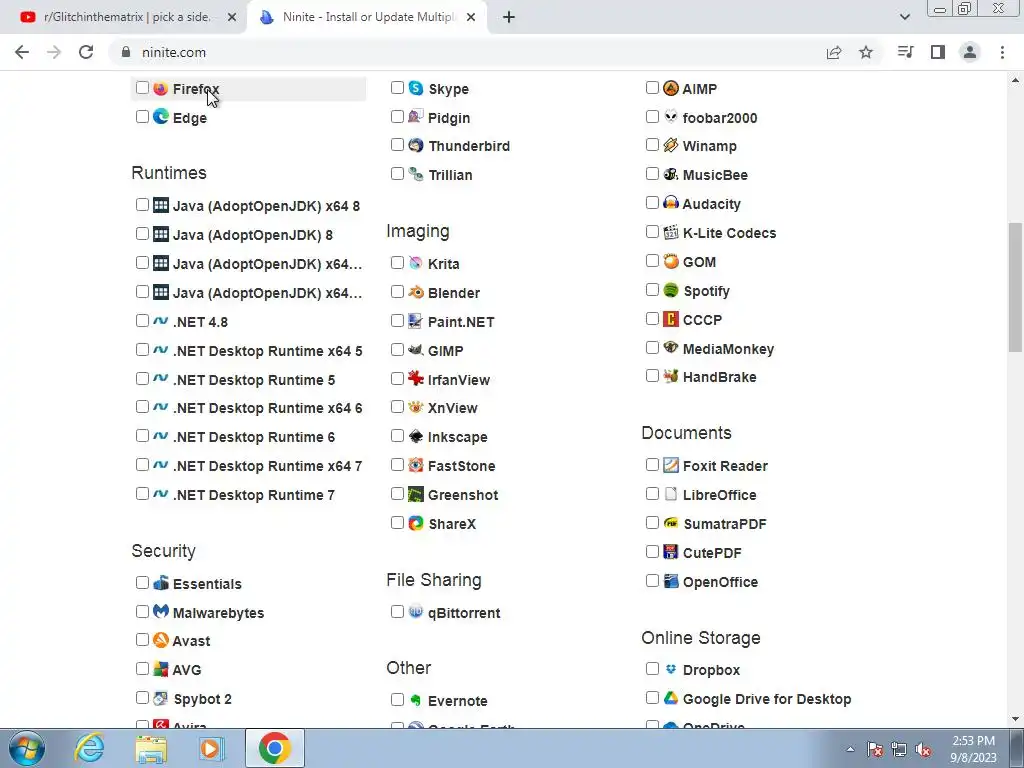Click the muted volume tray icon
This screenshot has width=1024, height=768.
[923, 750]
